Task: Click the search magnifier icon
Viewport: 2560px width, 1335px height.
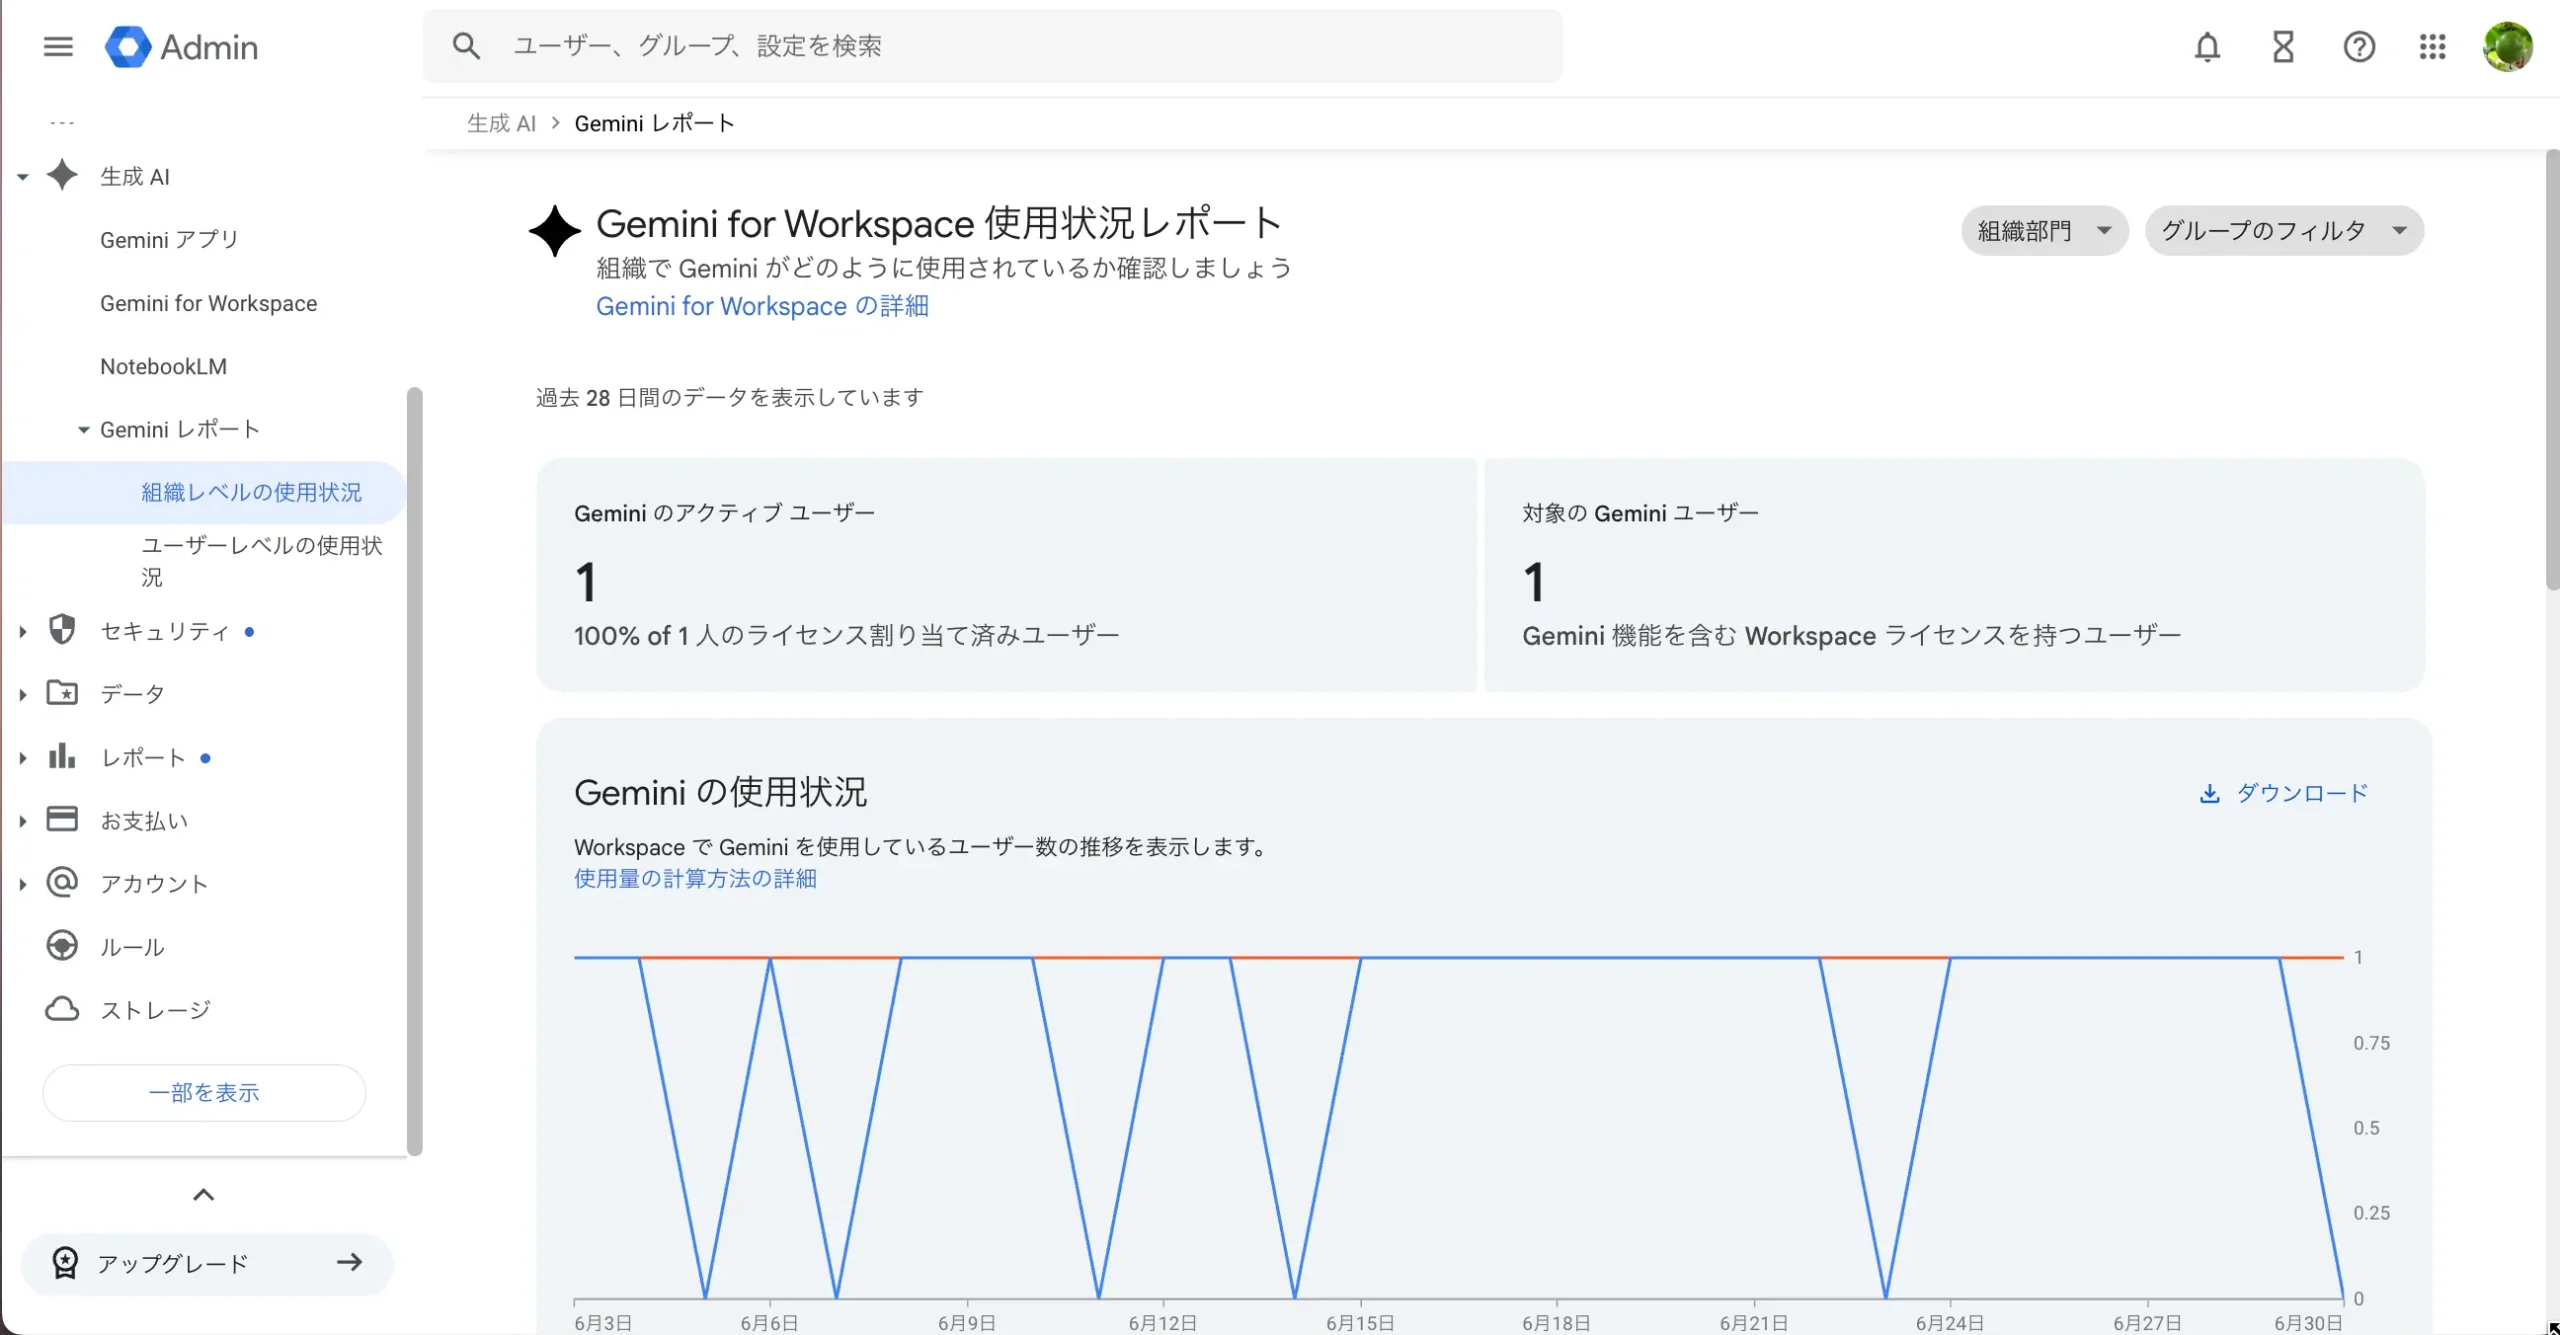Action: click(466, 46)
